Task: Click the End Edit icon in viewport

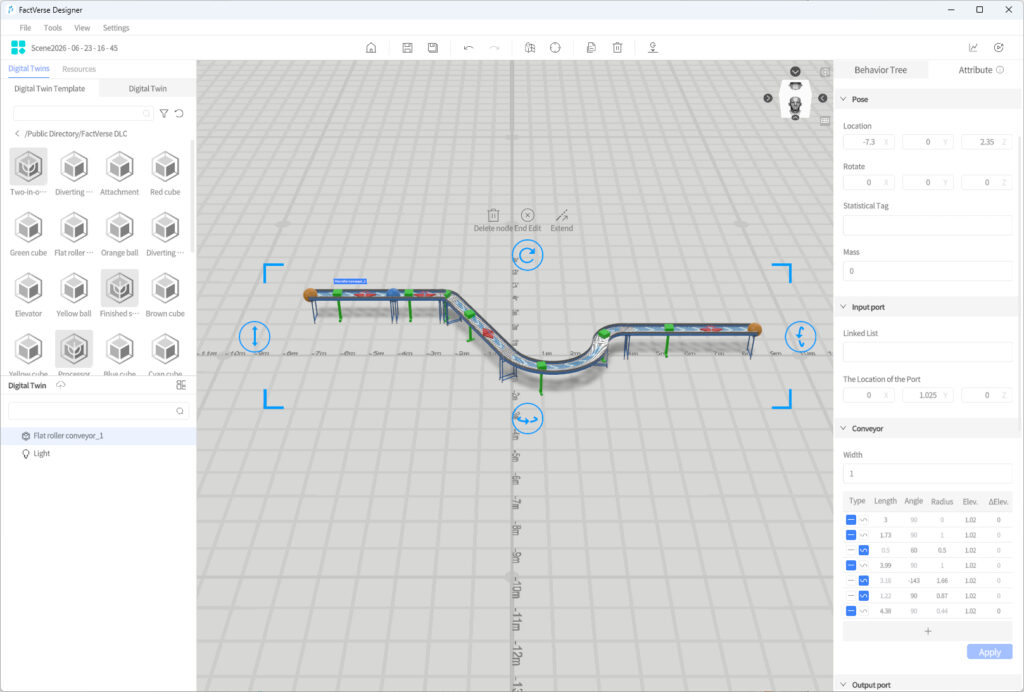Action: [528, 215]
